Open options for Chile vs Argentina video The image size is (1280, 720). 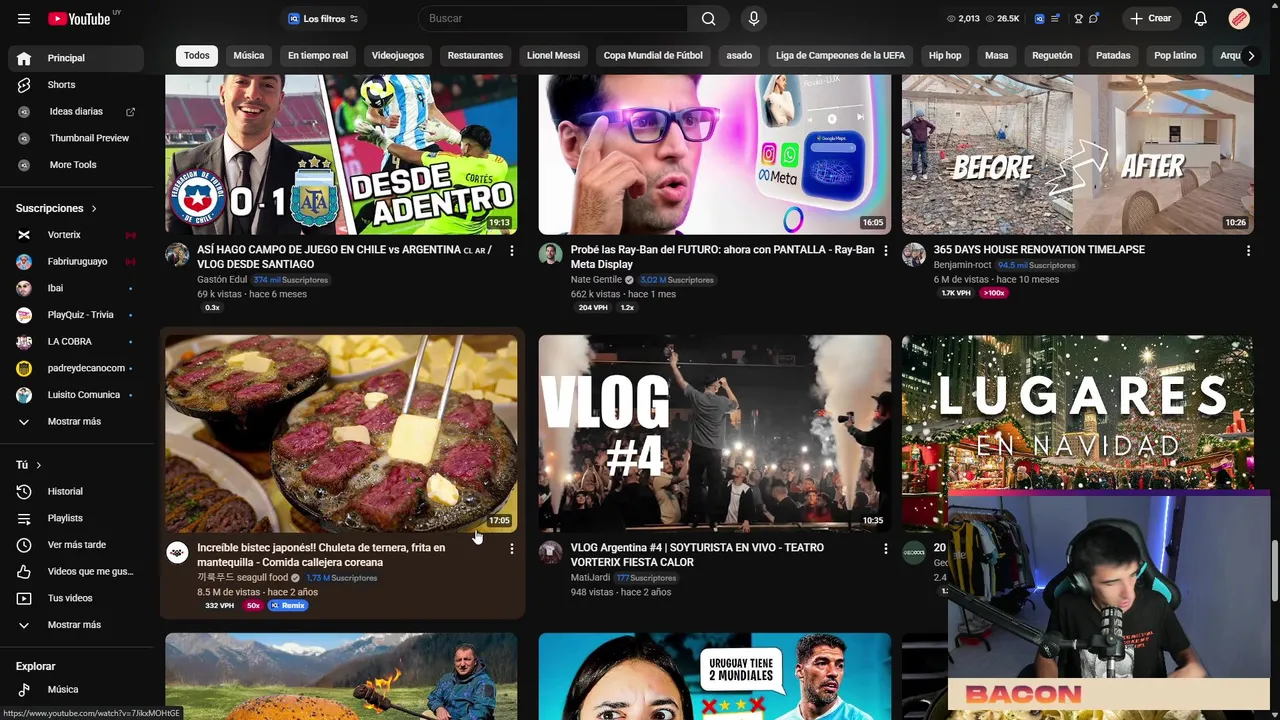(x=511, y=250)
